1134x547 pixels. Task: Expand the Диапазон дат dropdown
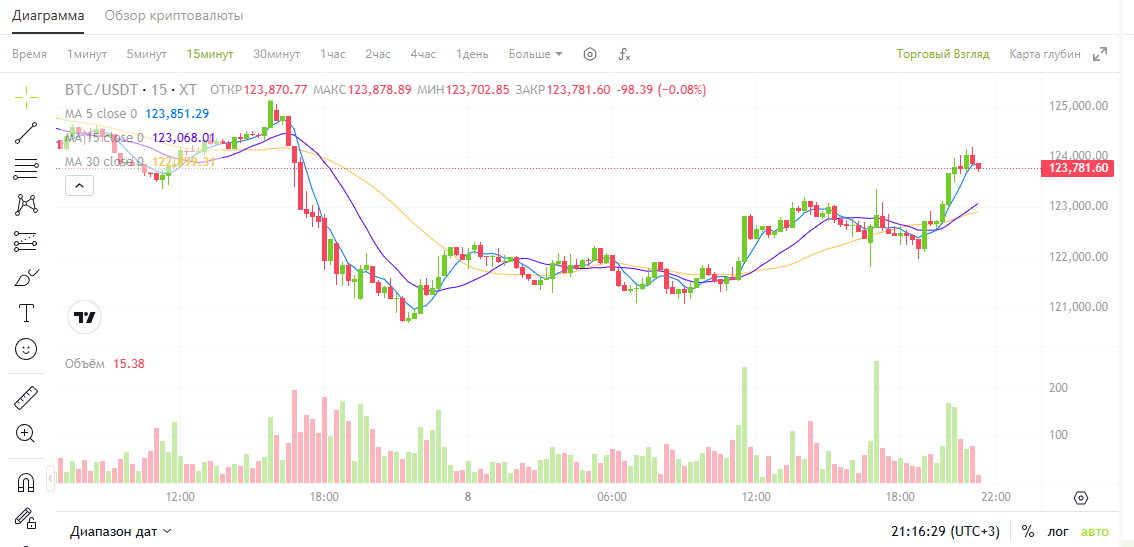pos(121,531)
